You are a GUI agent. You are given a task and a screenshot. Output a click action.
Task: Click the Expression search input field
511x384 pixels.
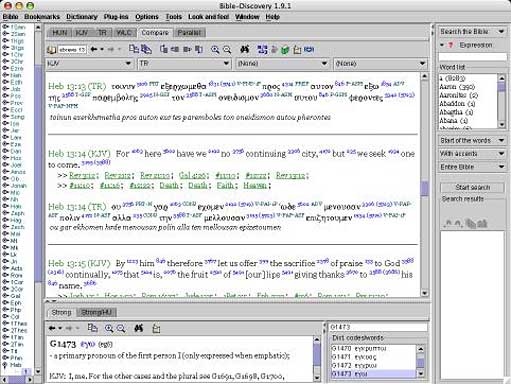(473, 57)
